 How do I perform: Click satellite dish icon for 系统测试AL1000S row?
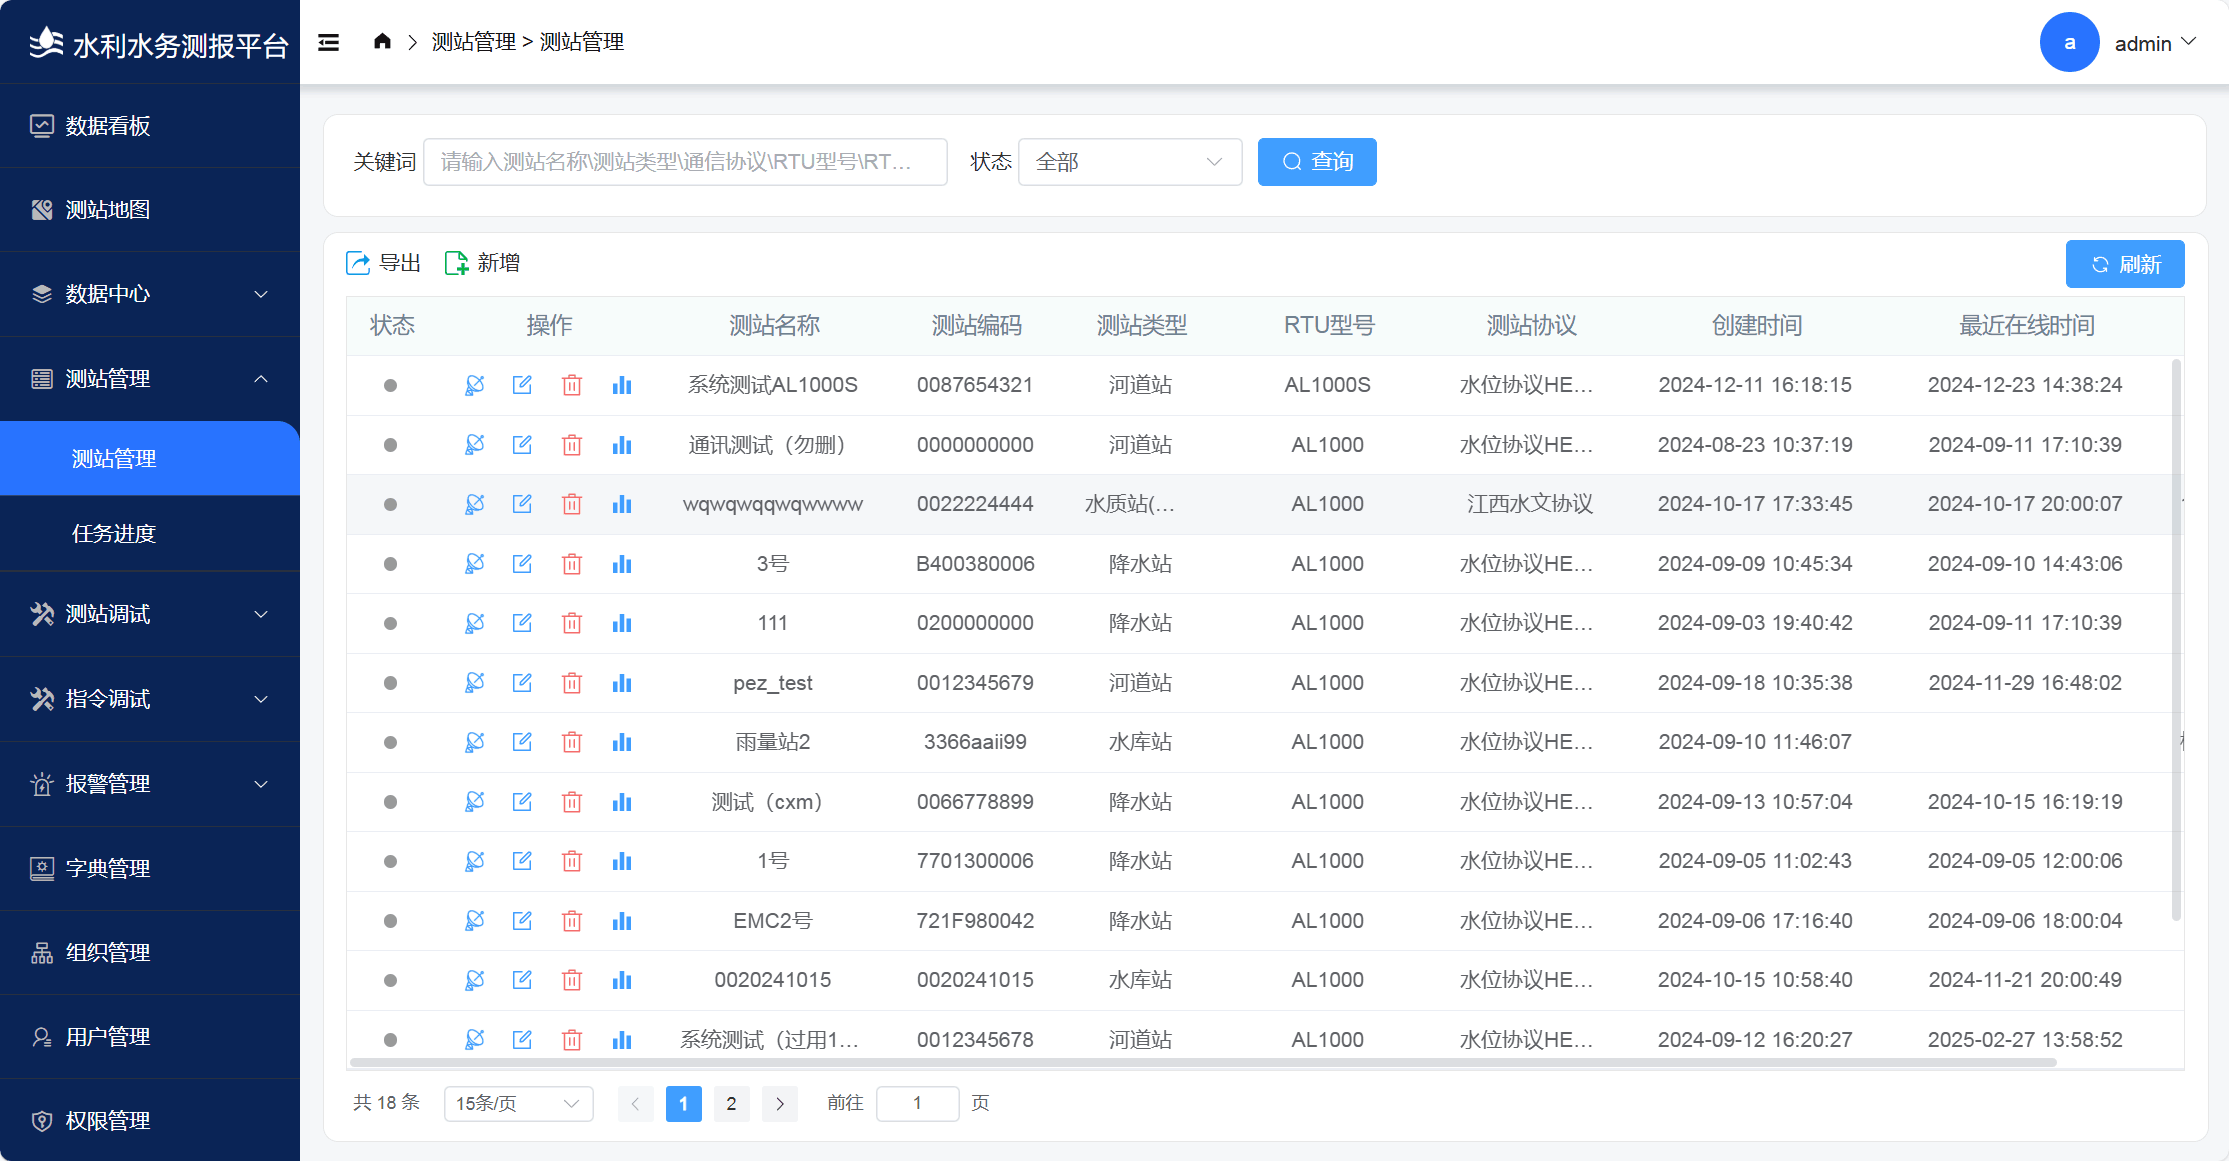click(474, 385)
